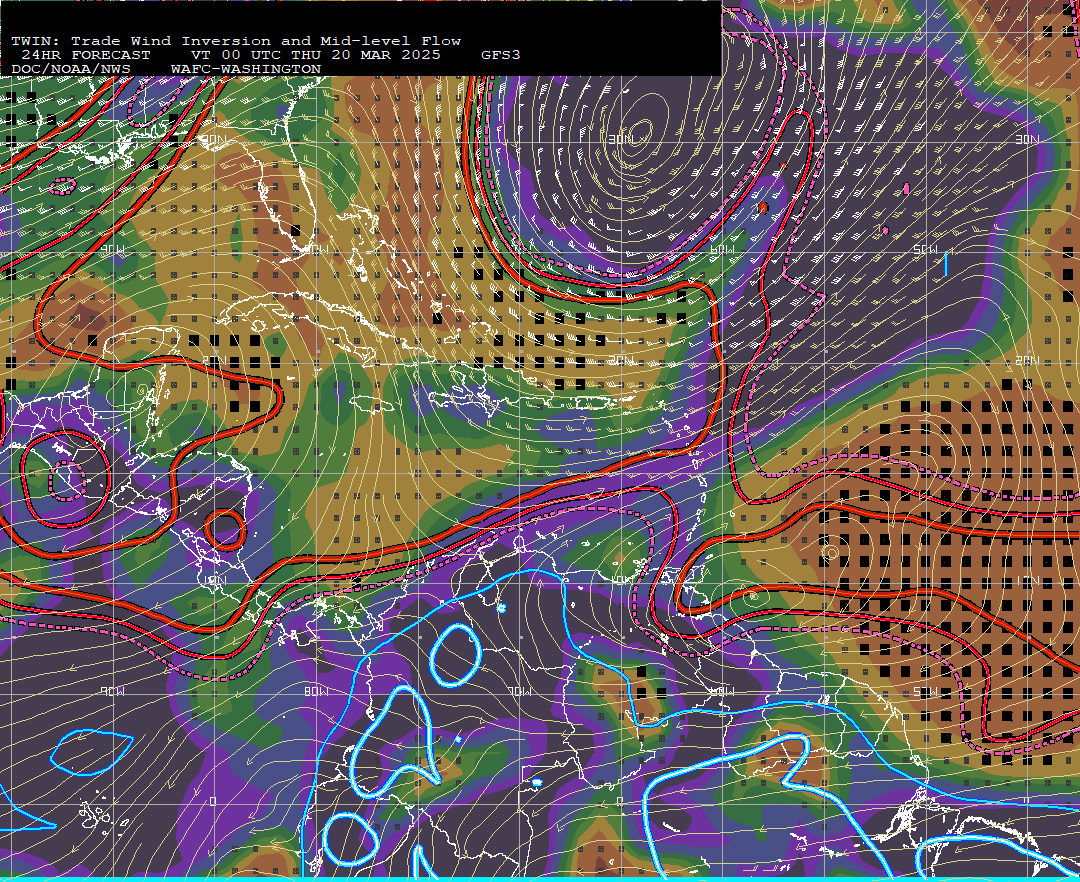Click the '30N' label inside the circular vortex
The image size is (1080, 882).
(x=620, y=140)
